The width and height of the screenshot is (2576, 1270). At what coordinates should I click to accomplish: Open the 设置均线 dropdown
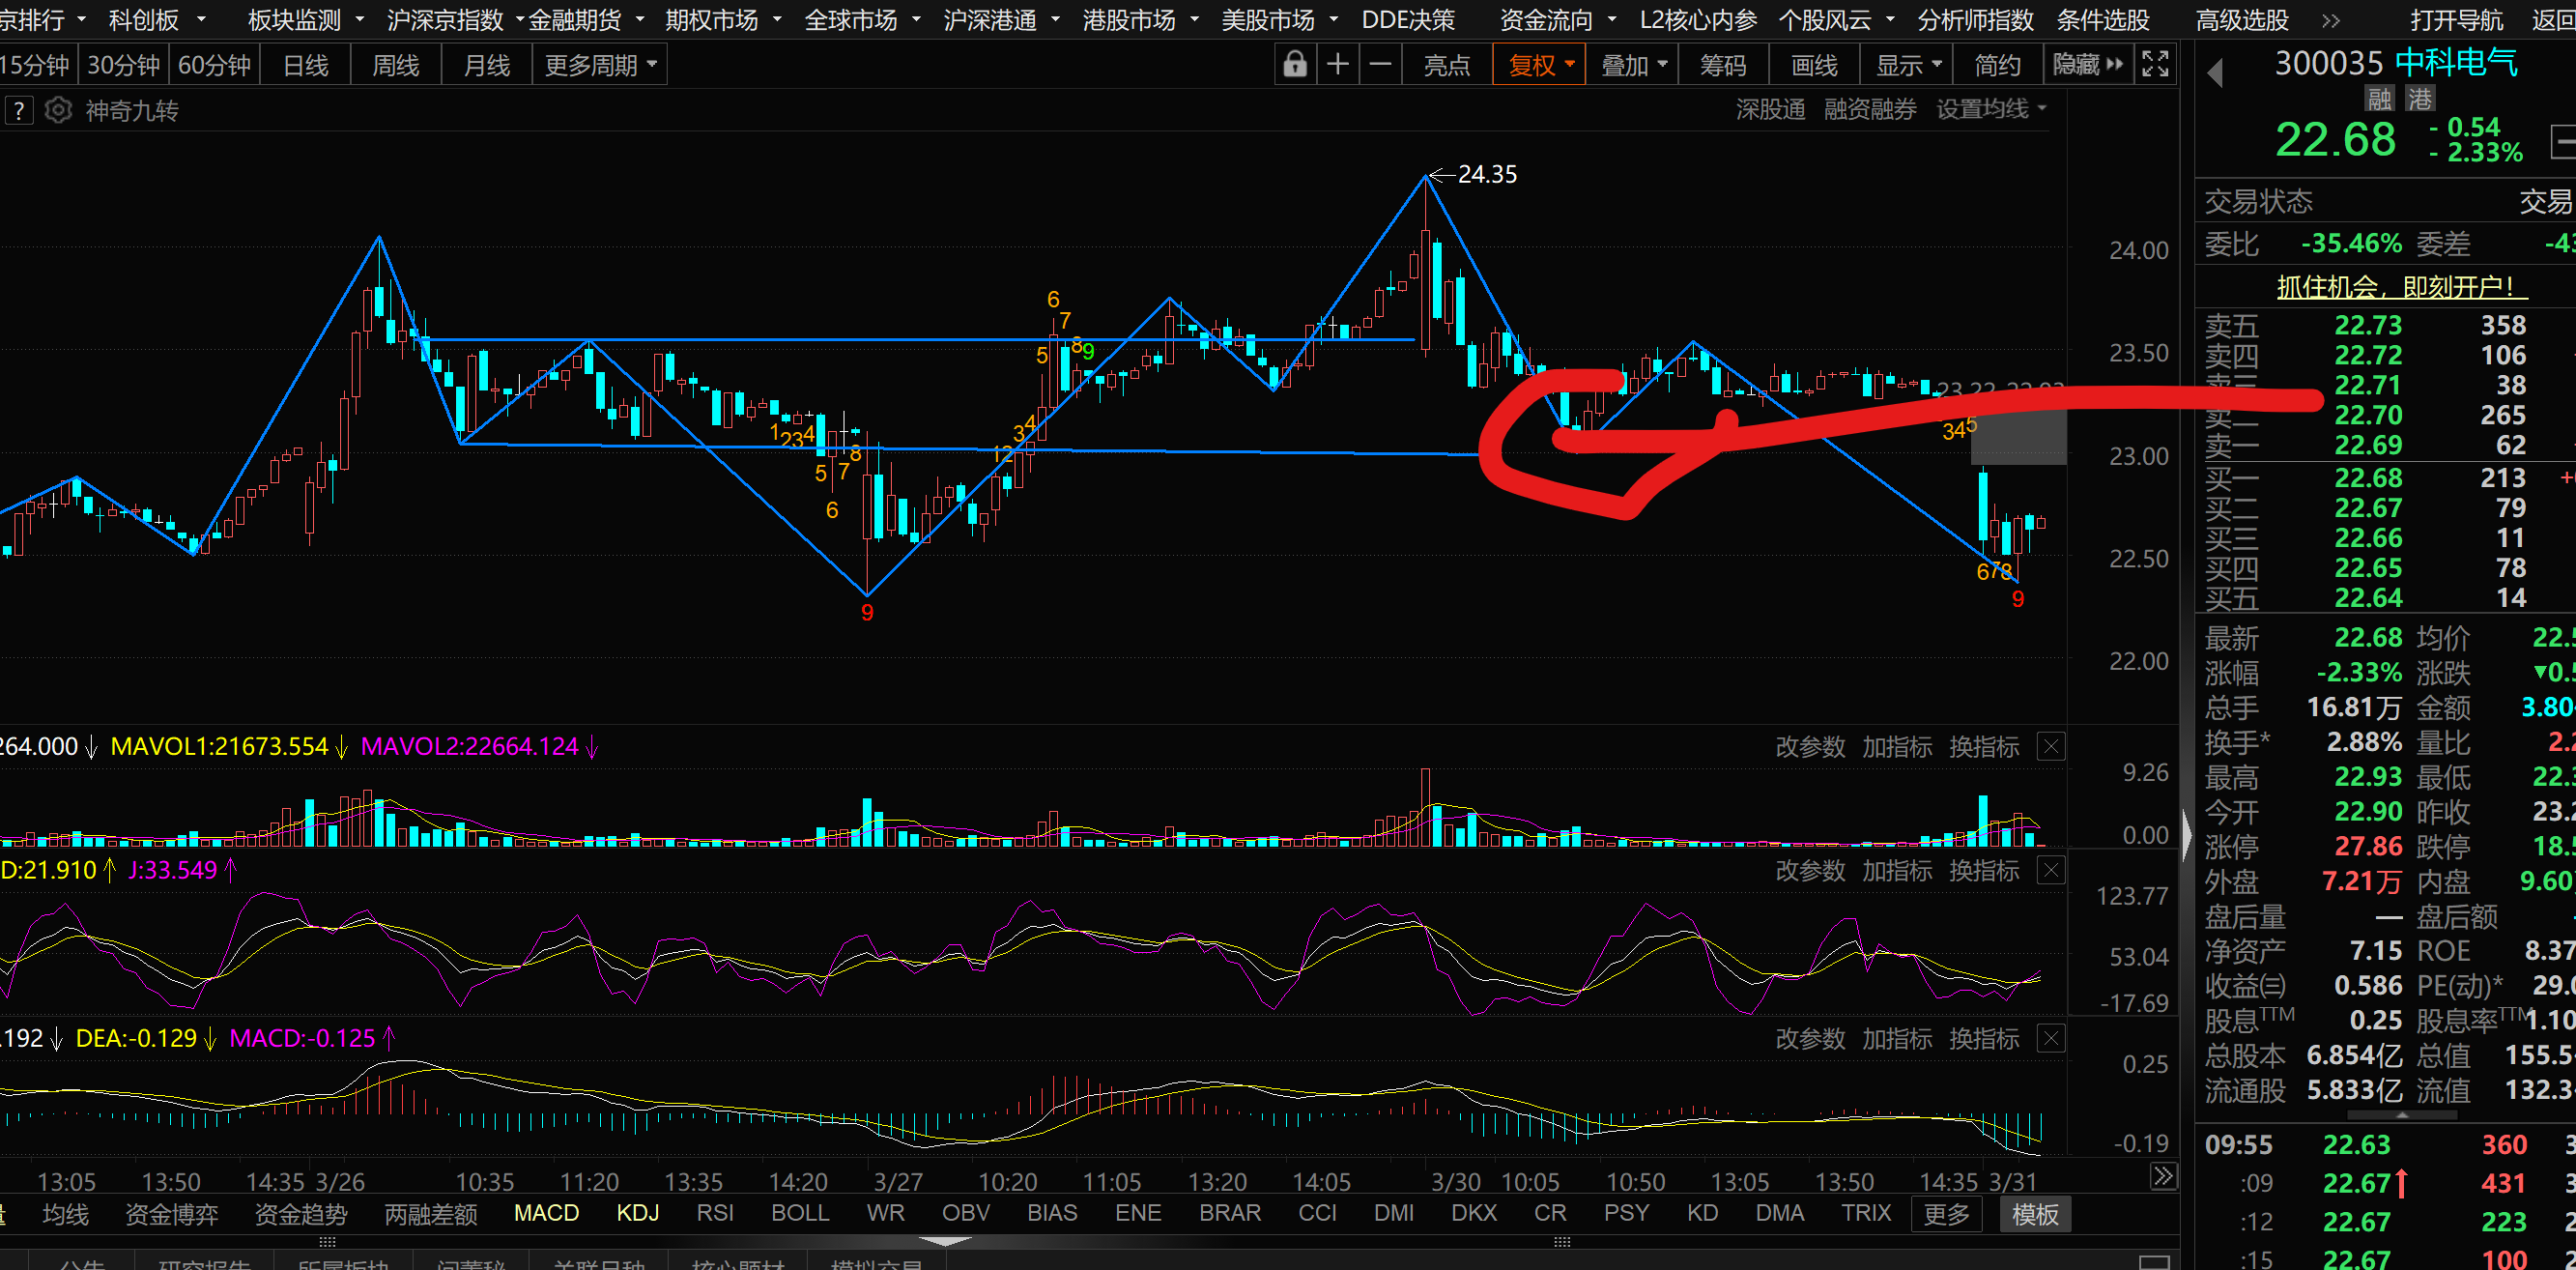(1990, 109)
